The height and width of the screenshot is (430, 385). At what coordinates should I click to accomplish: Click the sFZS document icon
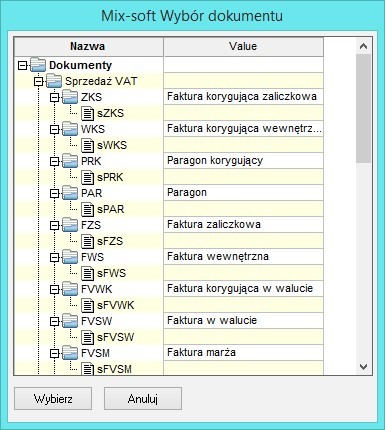pyautogui.click(x=88, y=241)
